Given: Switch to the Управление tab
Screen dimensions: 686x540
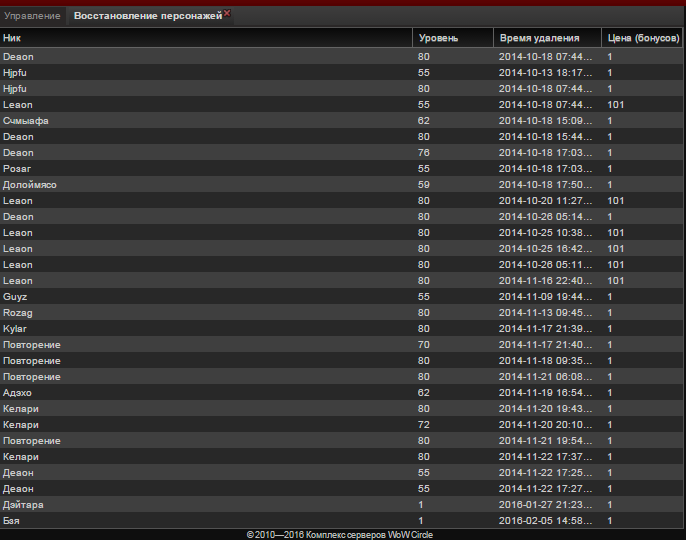Looking at the screenshot, I should click(x=32, y=17).
